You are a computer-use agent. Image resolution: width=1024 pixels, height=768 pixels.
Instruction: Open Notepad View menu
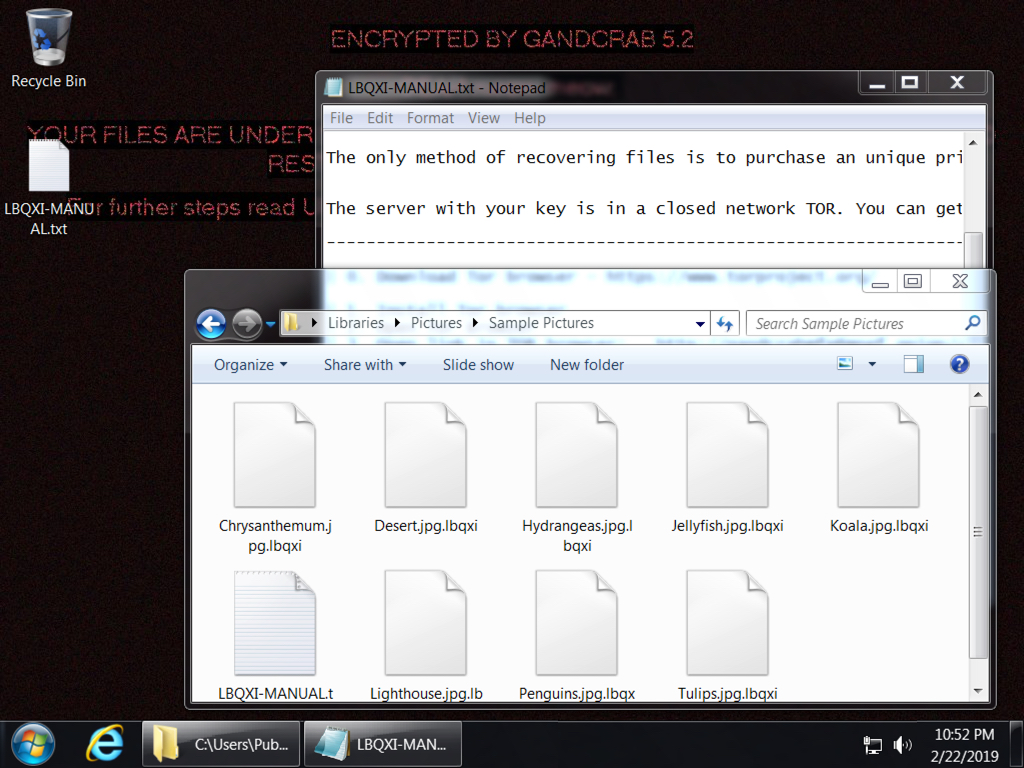click(483, 118)
